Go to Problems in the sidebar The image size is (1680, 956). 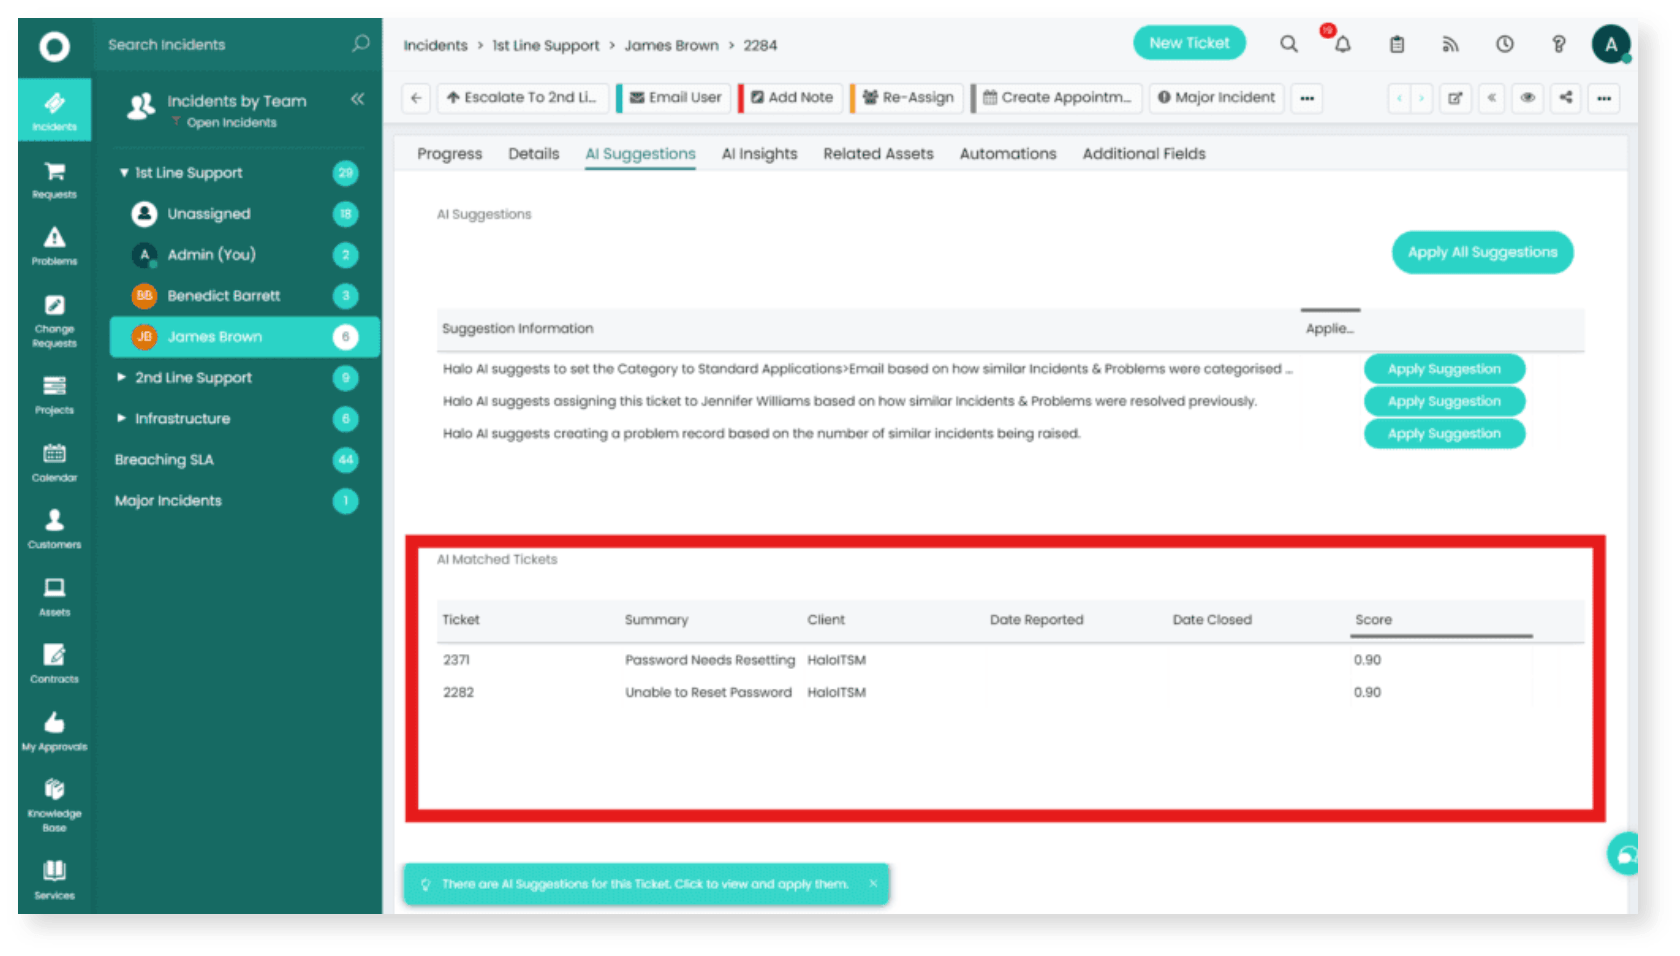click(x=54, y=245)
